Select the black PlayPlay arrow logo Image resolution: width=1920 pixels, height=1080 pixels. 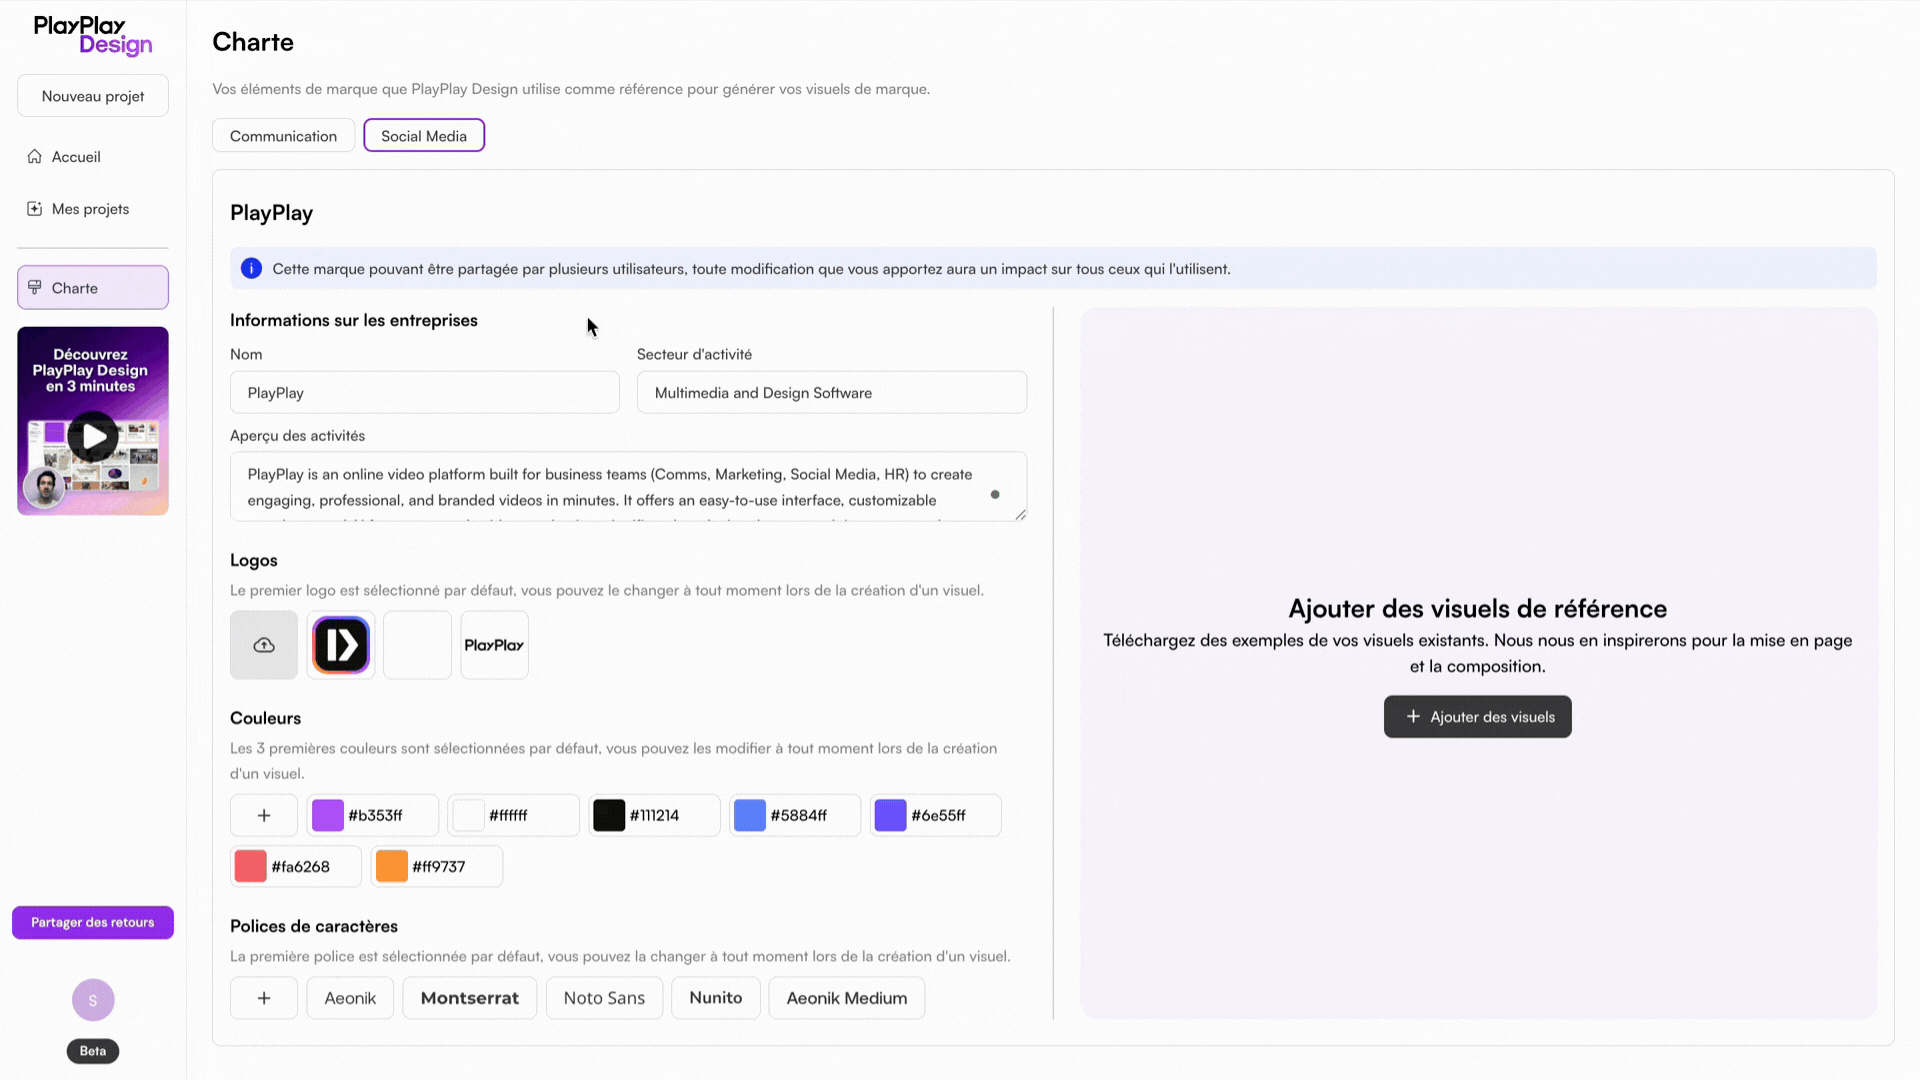pyautogui.click(x=341, y=645)
